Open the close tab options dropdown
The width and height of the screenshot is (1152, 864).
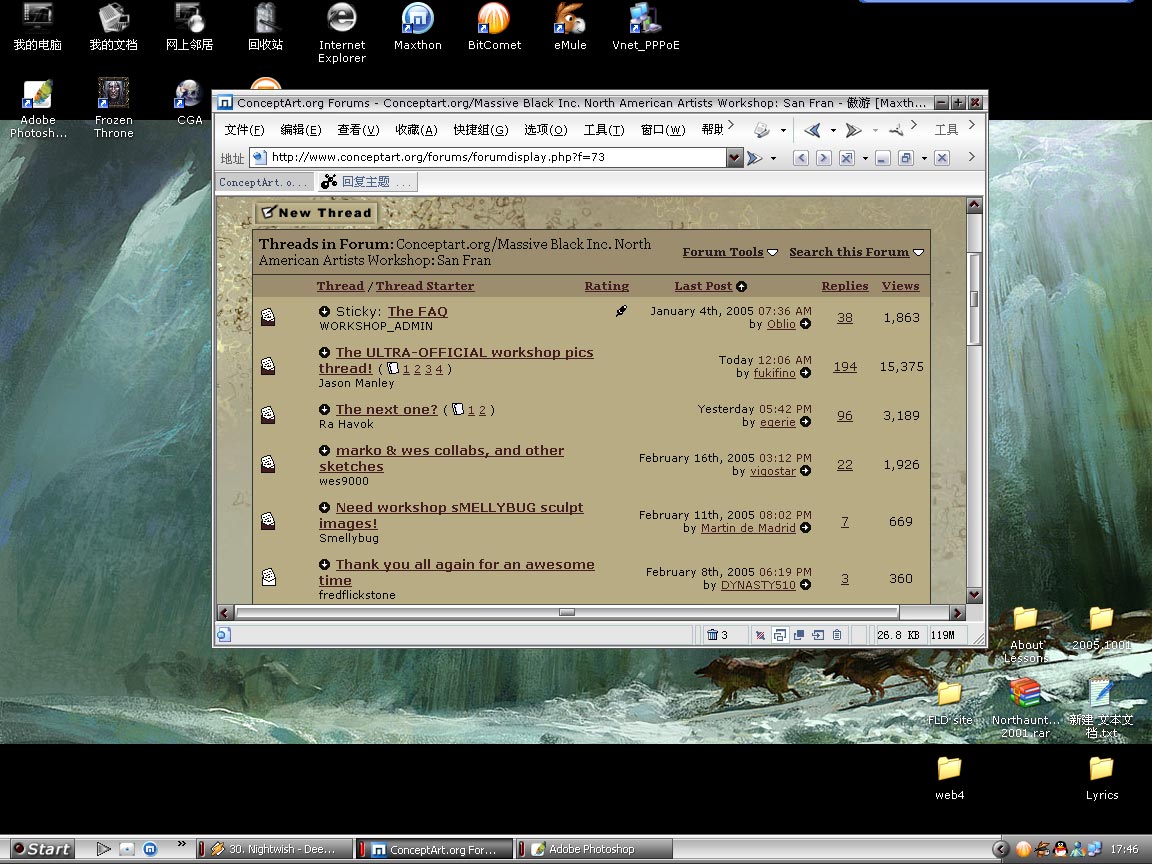[865, 158]
